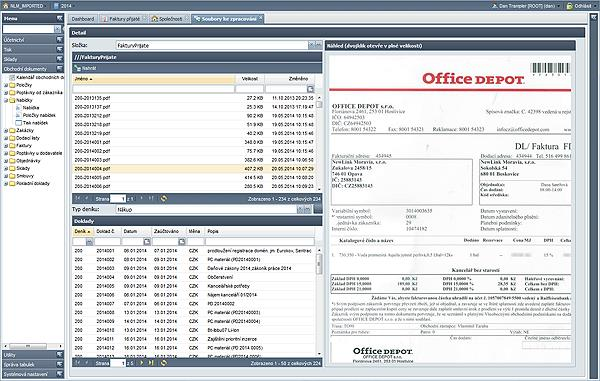600x381 pixels.
Task: Sort files by the Jméno column
Action: click(153, 79)
